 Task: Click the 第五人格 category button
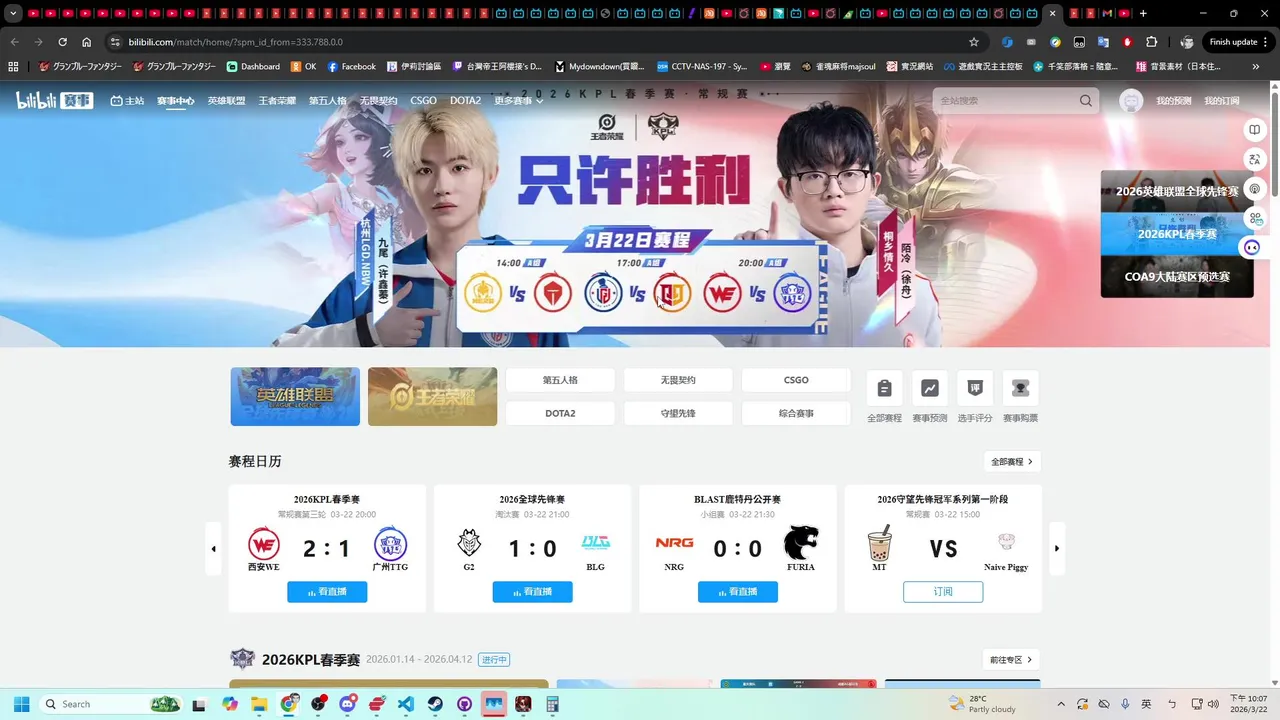[x=560, y=380]
